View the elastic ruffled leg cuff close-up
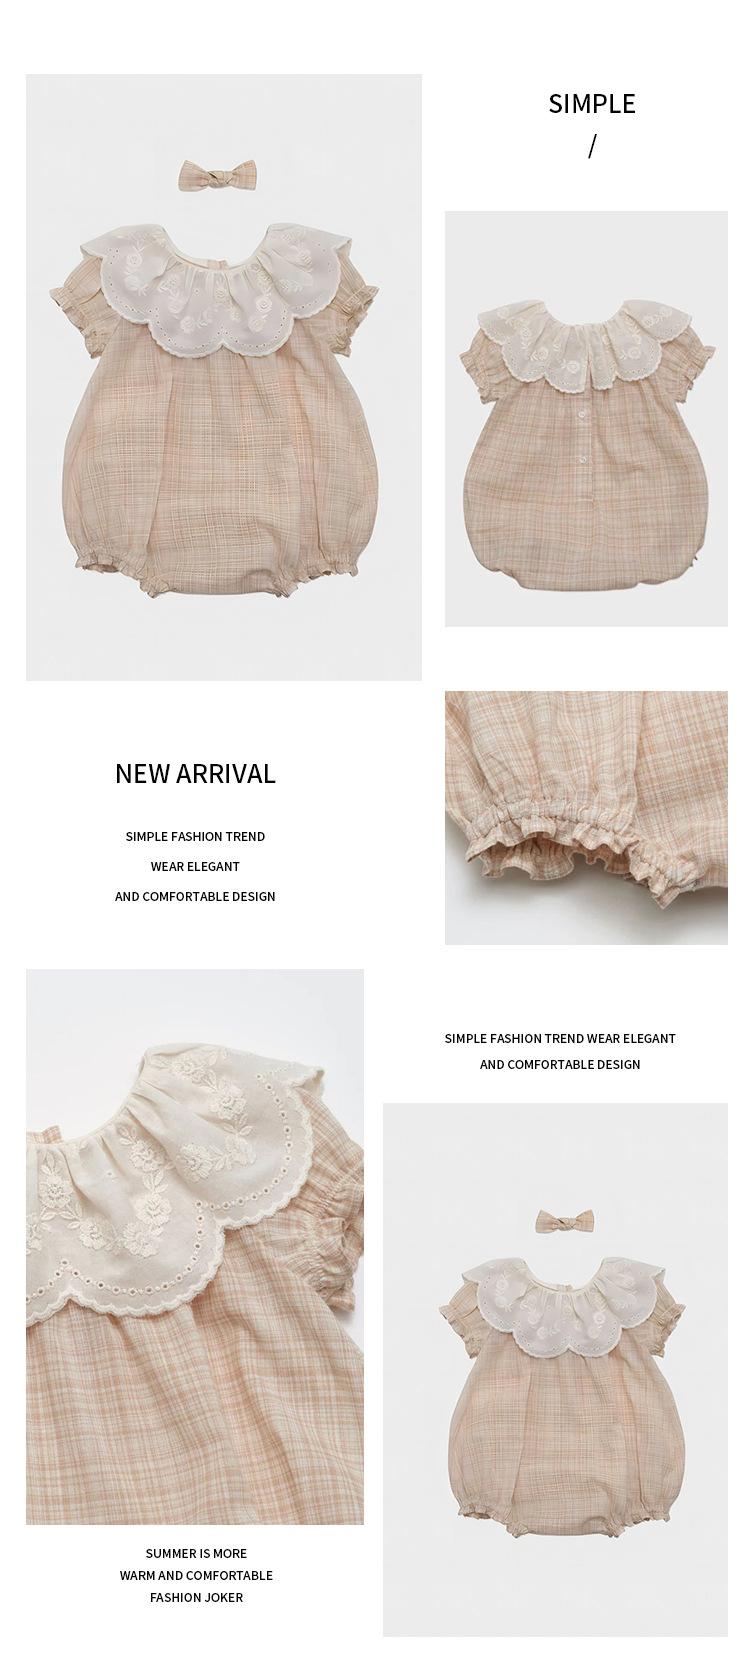 (586, 818)
